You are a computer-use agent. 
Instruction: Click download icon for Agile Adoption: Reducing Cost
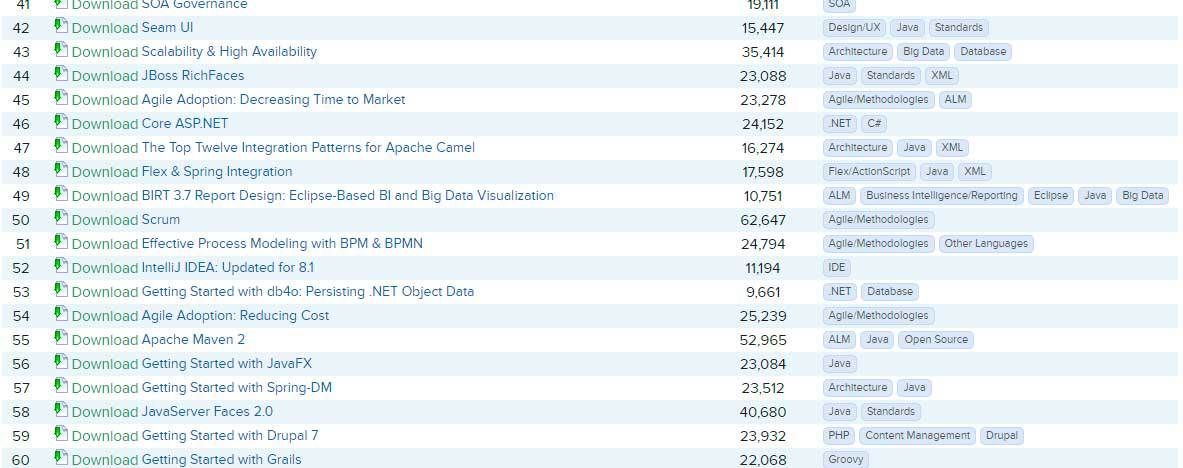pos(61,314)
